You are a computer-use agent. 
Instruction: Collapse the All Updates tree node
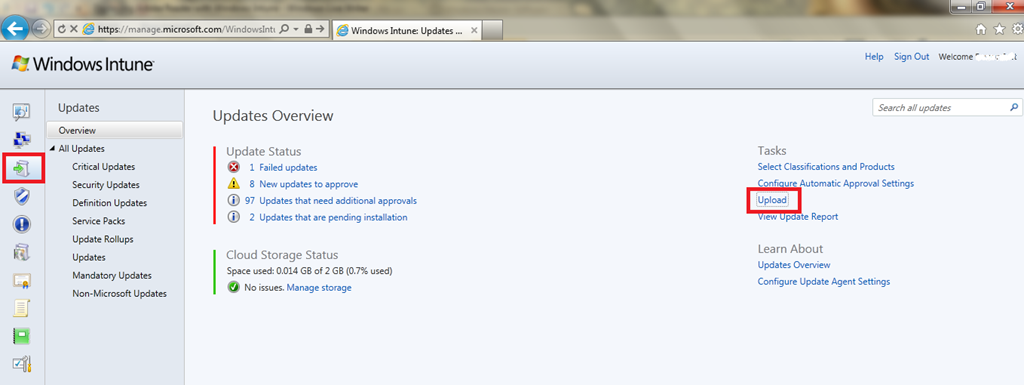52,149
